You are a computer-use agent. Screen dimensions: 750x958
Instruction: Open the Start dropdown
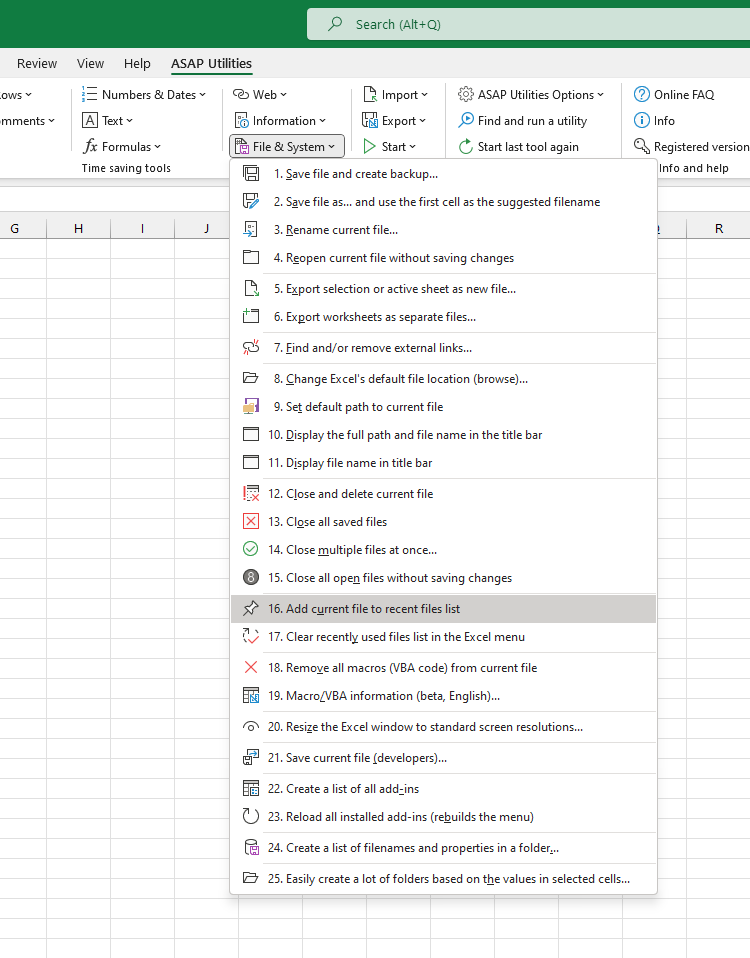tap(390, 147)
